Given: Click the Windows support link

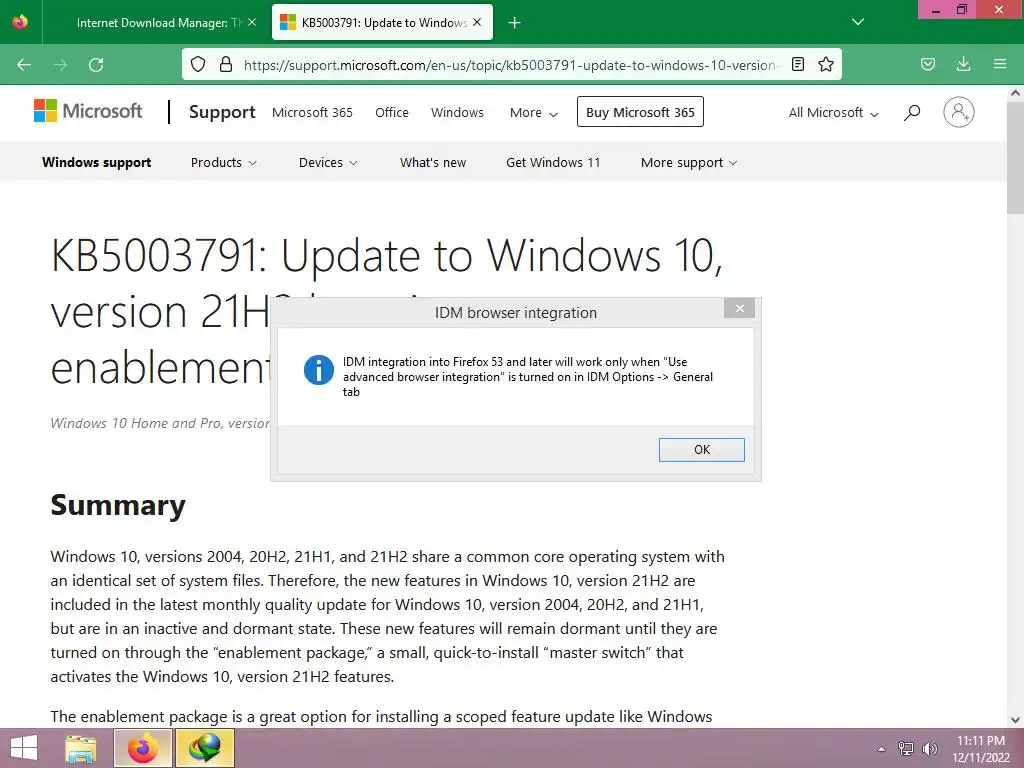Looking at the screenshot, I should (97, 163).
